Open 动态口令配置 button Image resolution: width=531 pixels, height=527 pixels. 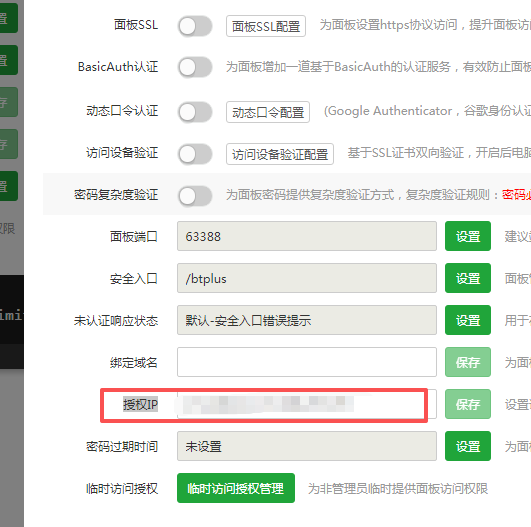point(268,112)
